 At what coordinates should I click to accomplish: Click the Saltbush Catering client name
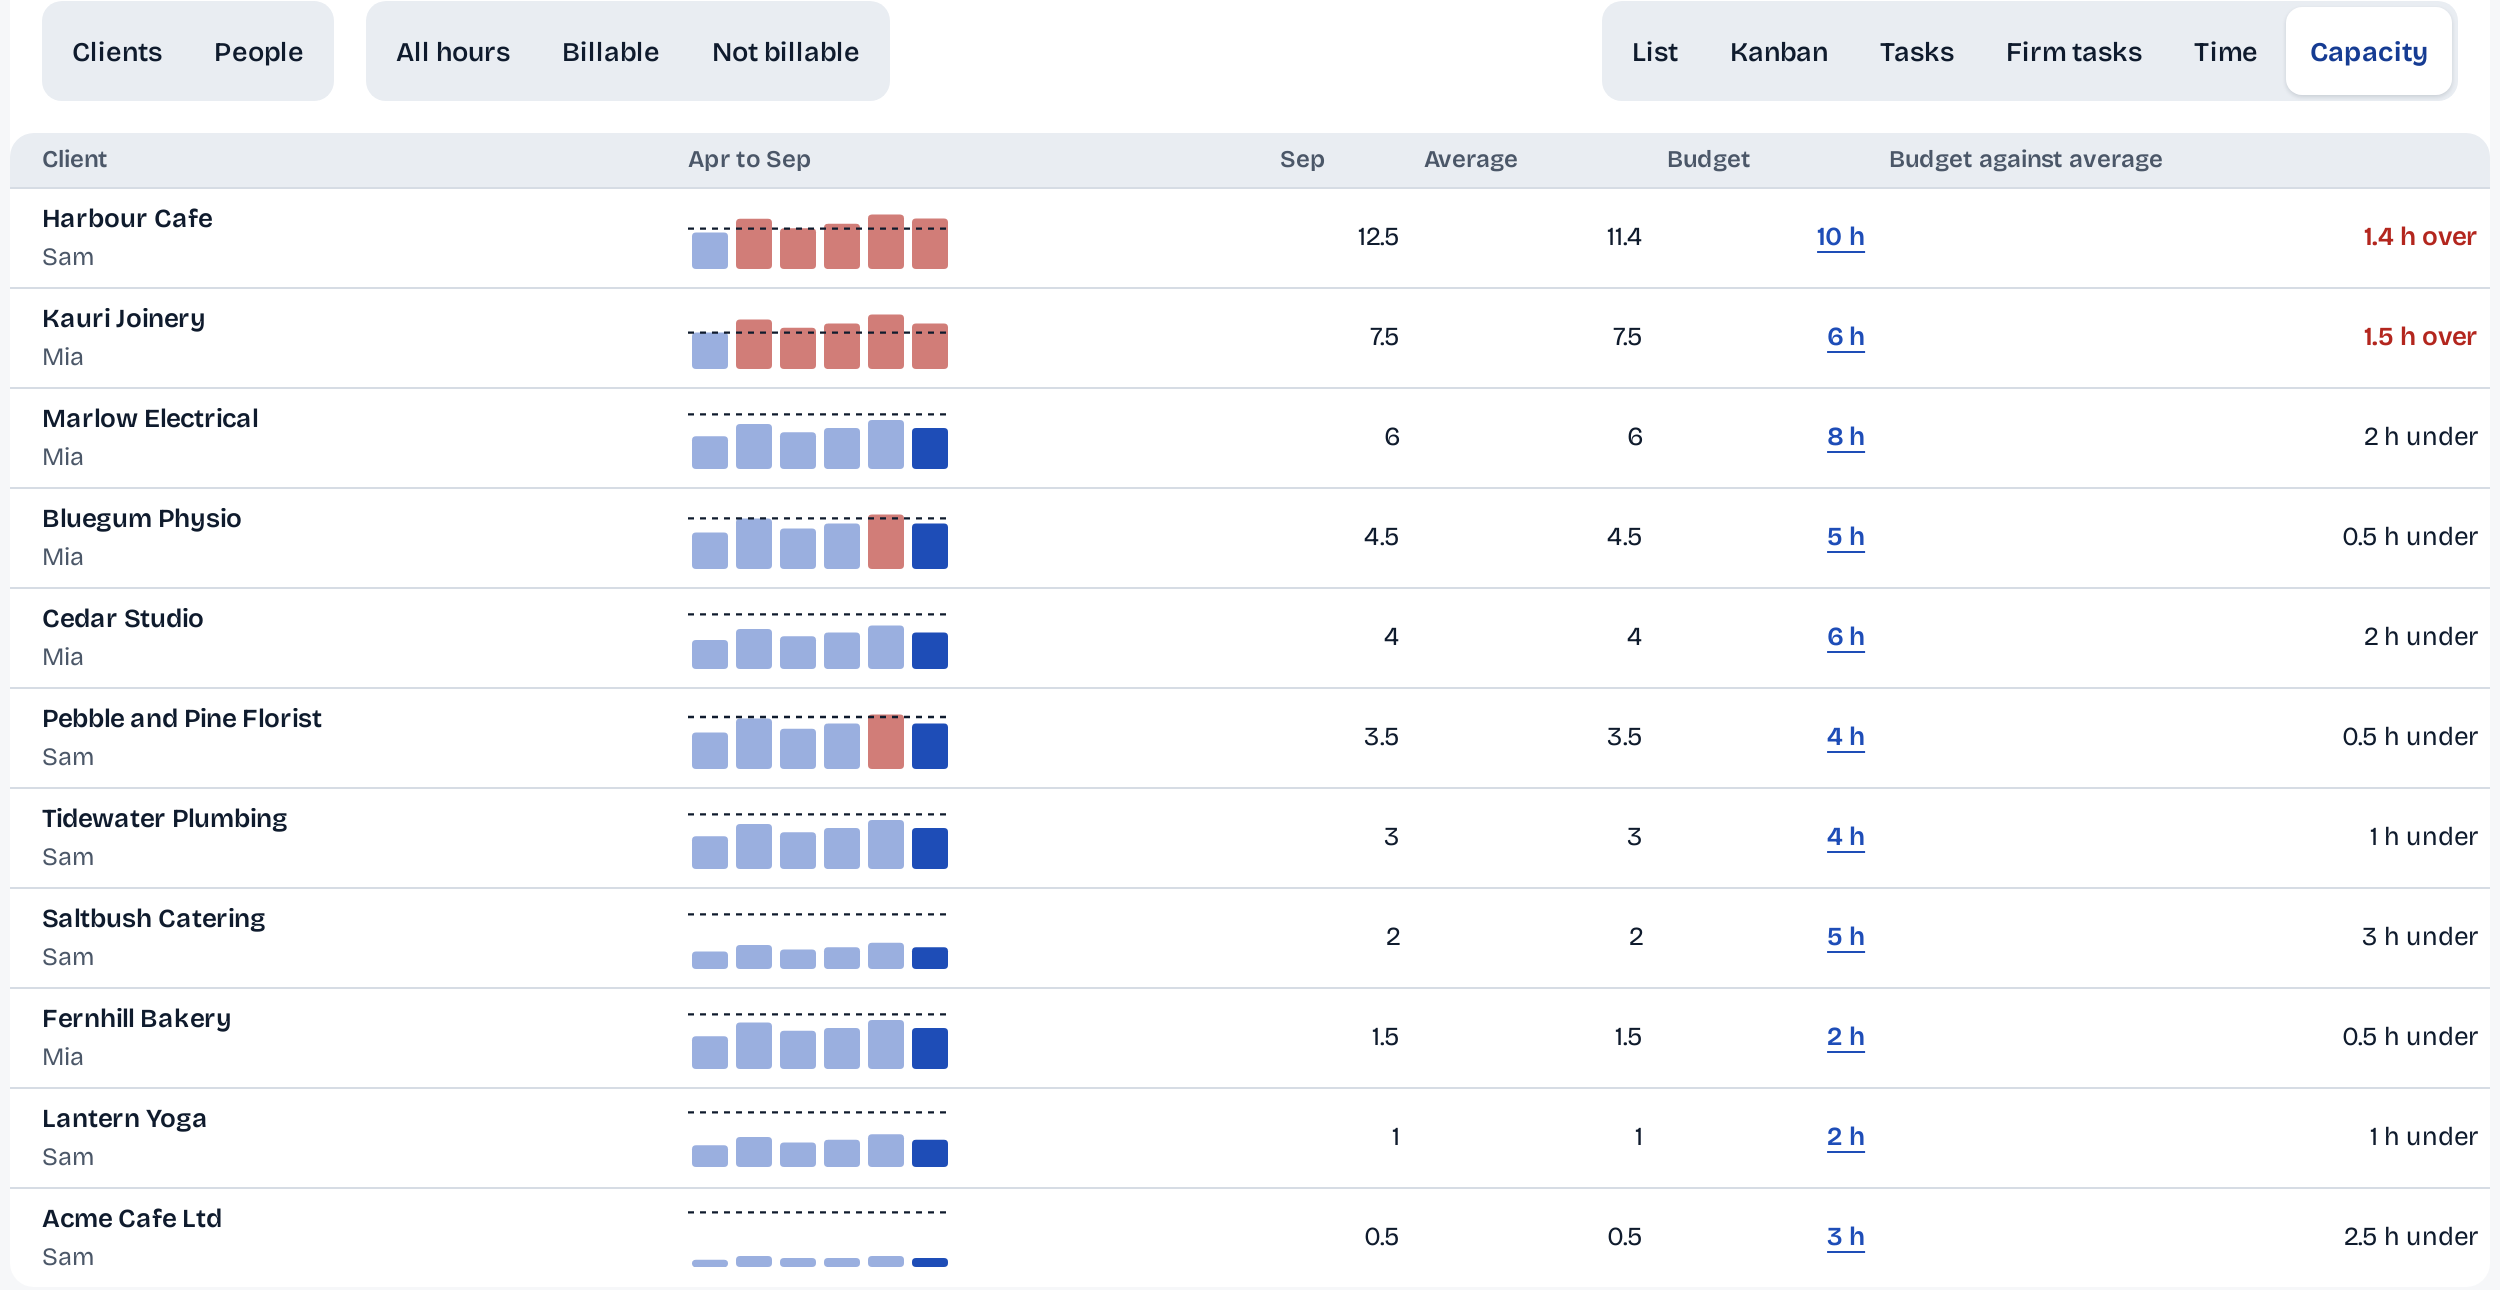[153, 918]
